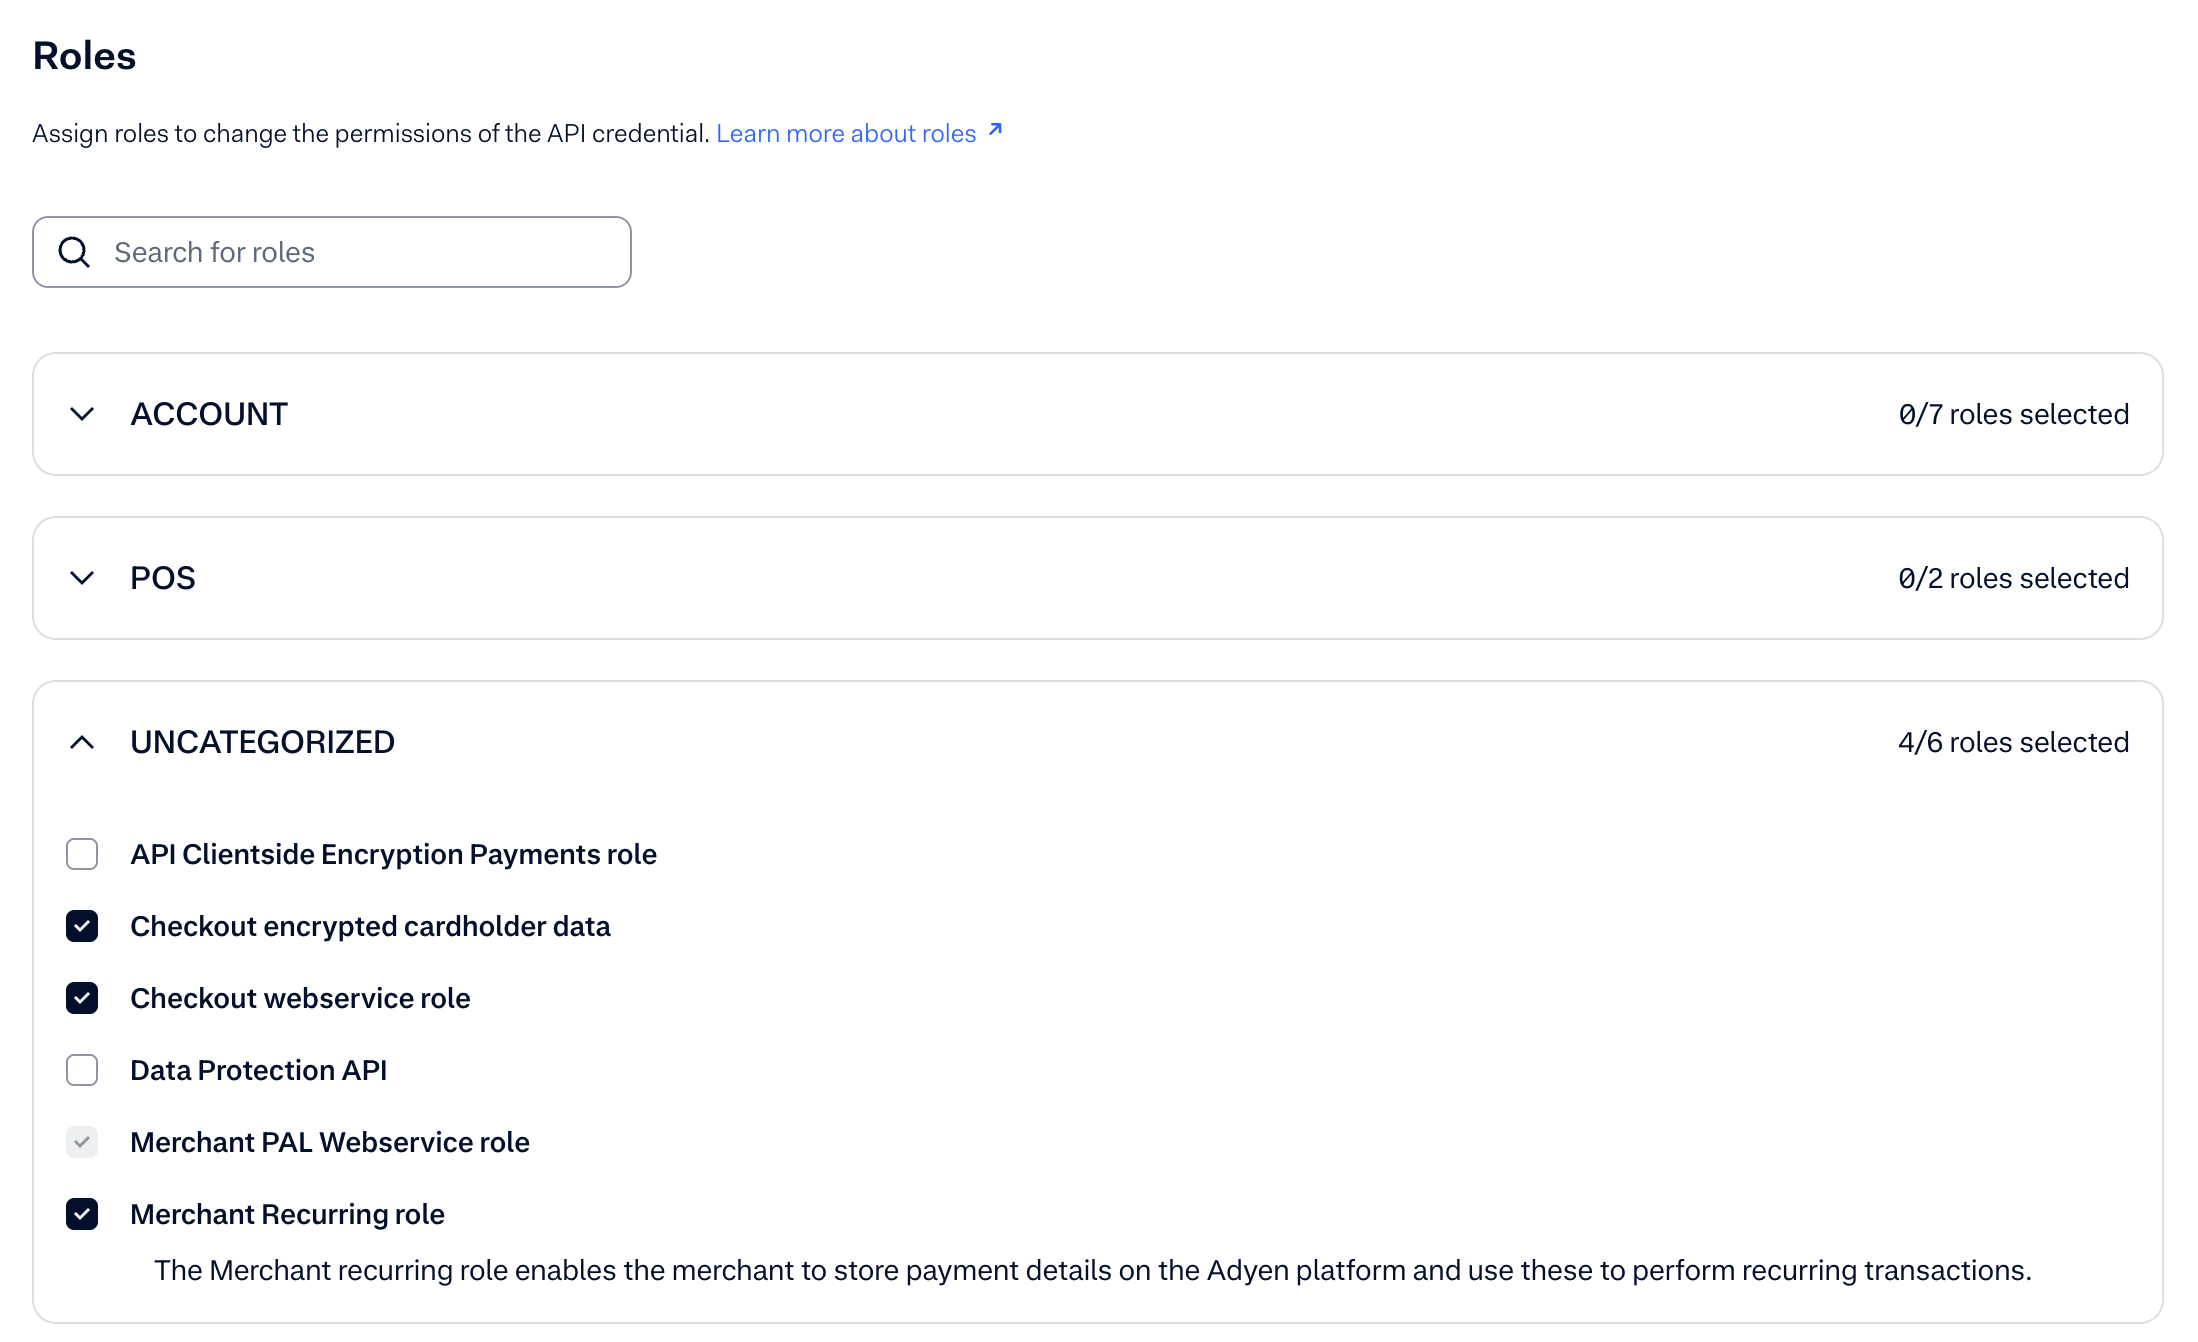Click 4/6 roles selected counter
This screenshot has width=2198, height=1342.
pos(2013,742)
